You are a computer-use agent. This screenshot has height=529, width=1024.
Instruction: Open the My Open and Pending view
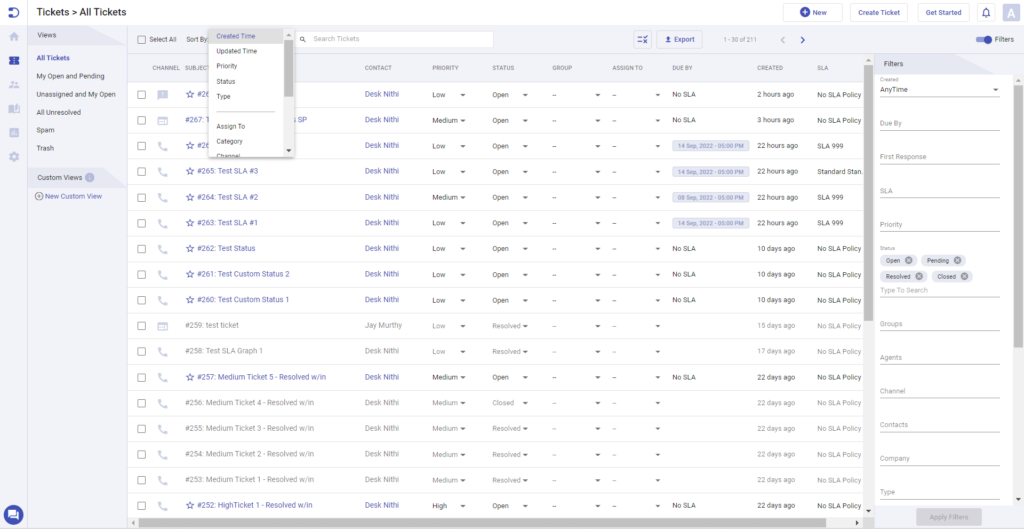click(x=71, y=76)
